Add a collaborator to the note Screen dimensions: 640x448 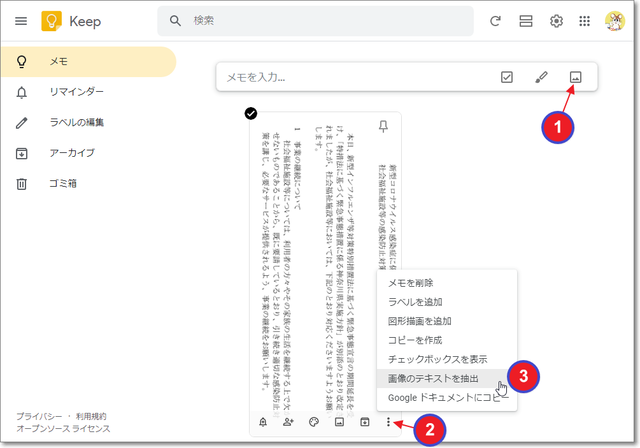click(288, 422)
